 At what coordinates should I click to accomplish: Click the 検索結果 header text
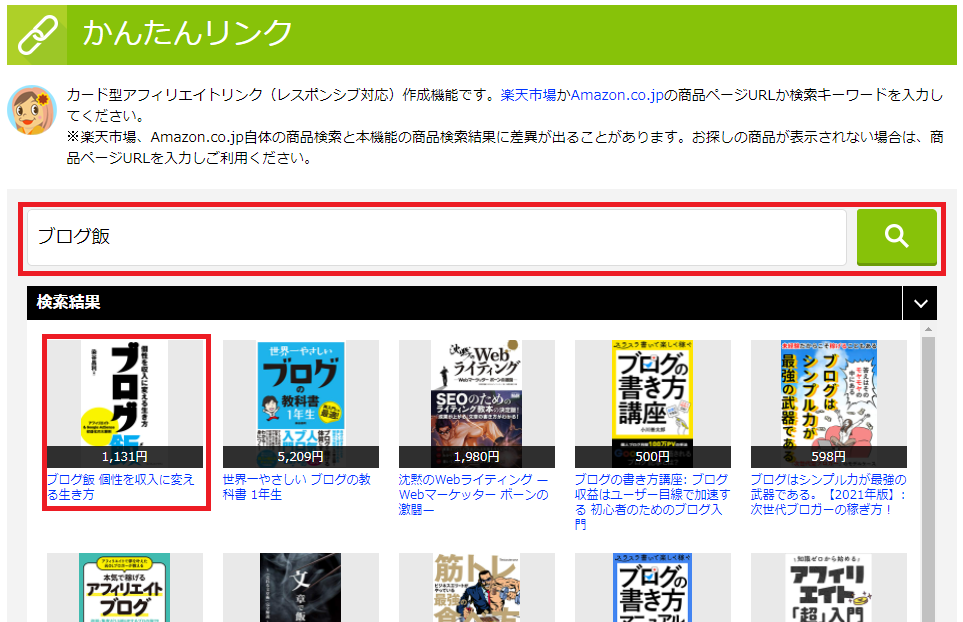click(68, 302)
